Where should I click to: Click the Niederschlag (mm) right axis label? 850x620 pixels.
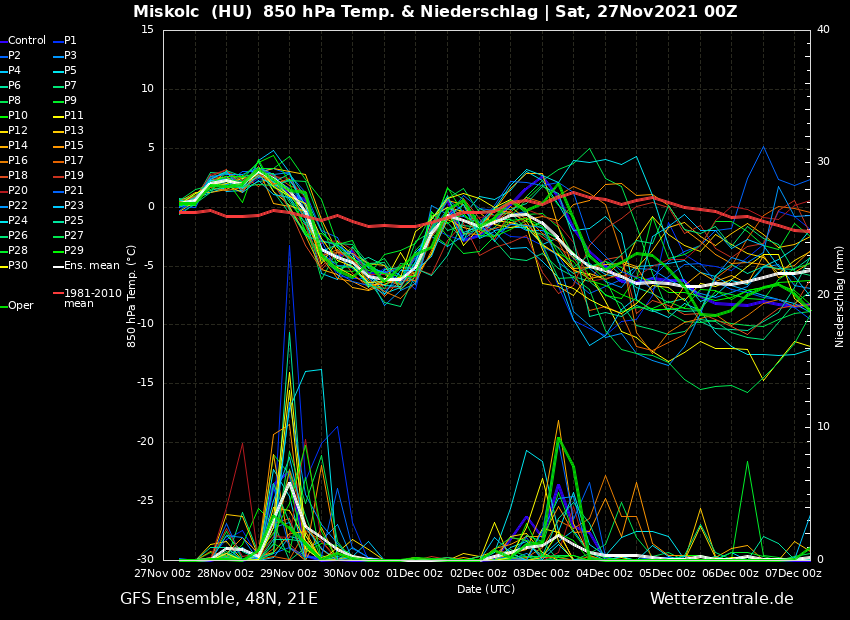coord(840,296)
